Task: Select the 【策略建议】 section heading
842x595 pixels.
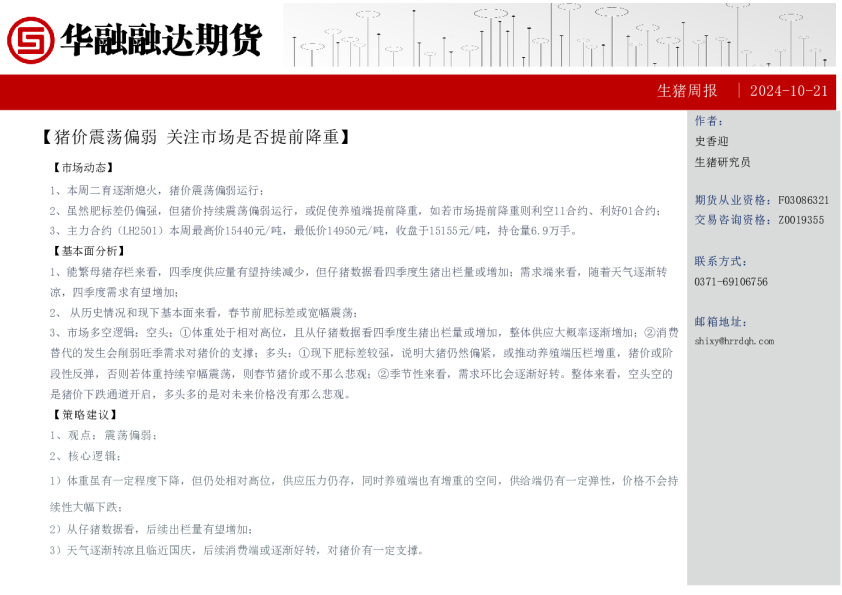Action: click(83, 414)
